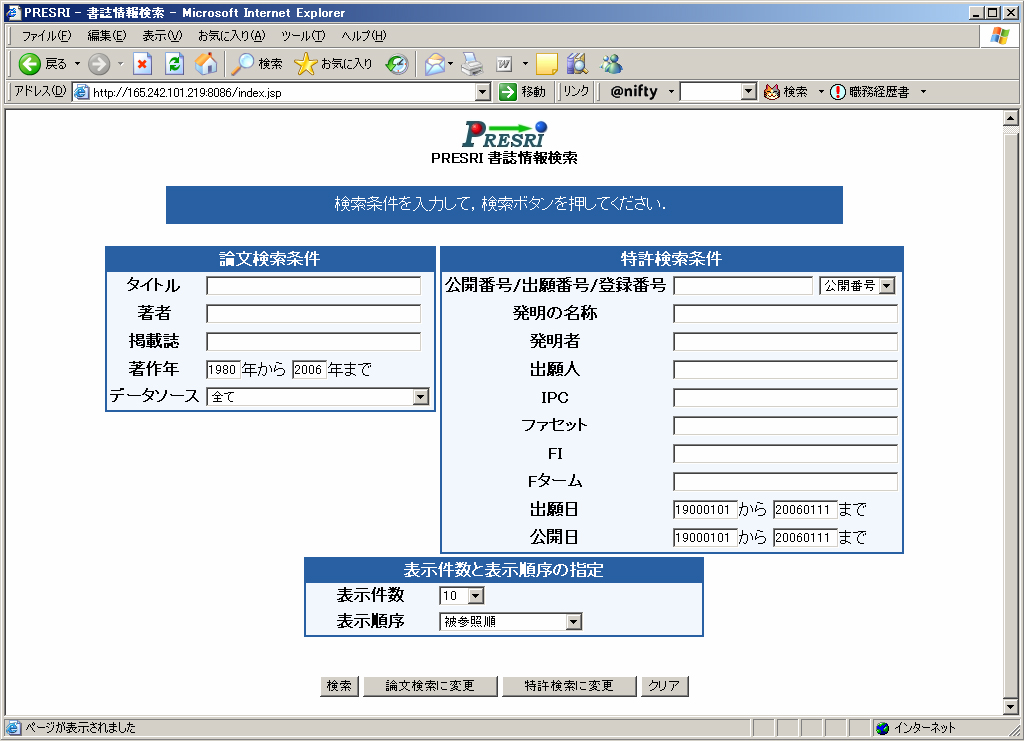Open the Messenger people icon in toolbar
The width and height of the screenshot is (1024, 741).
coord(610,64)
